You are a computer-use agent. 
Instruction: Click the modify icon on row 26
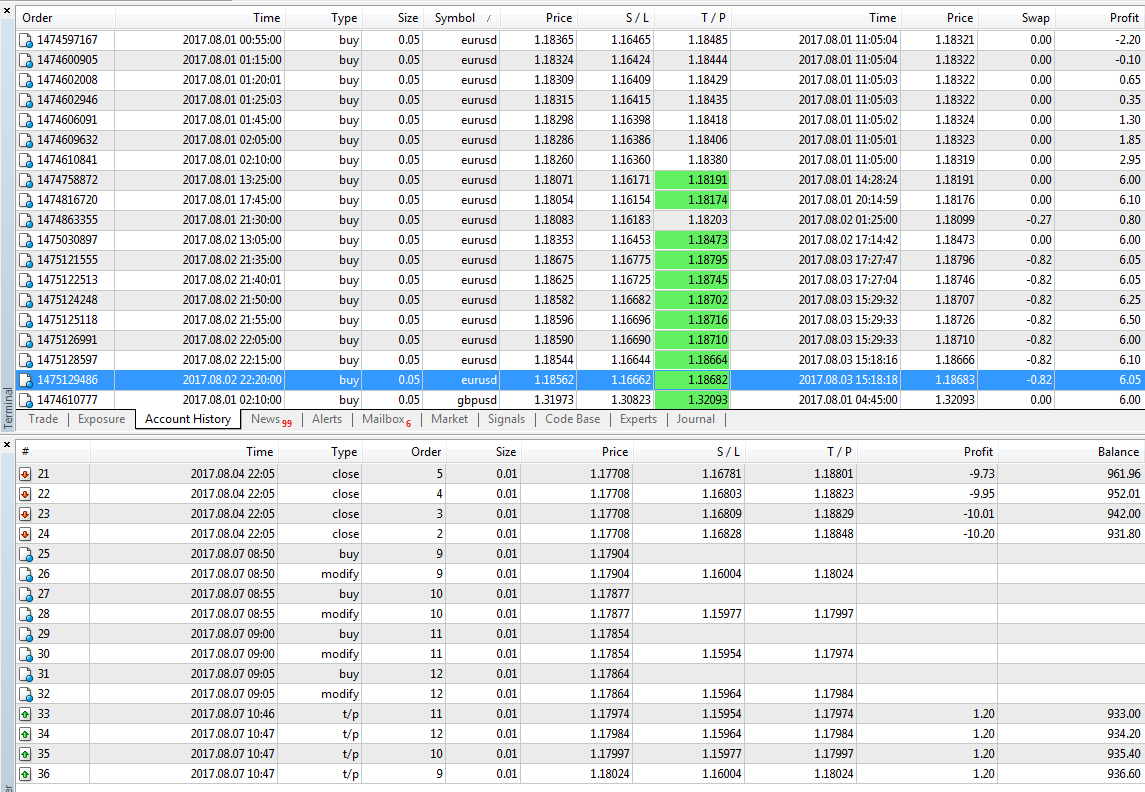pyautogui.click(x=26, y=574)
